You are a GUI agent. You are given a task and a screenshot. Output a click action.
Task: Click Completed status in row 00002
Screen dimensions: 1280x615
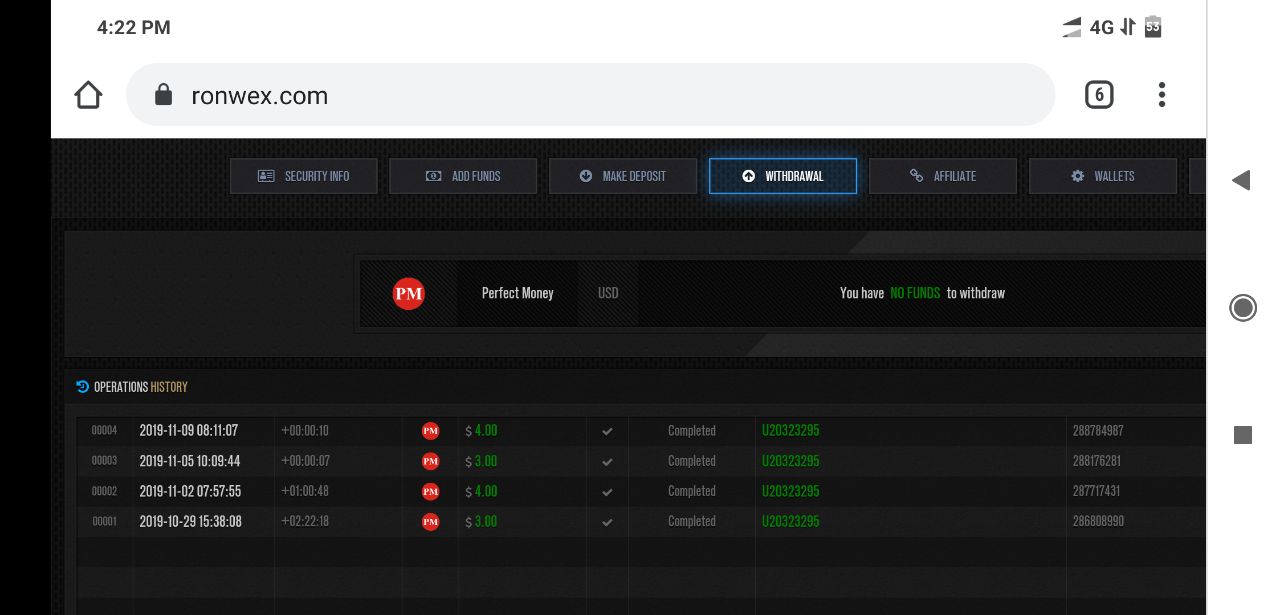[x=692, y=491]
